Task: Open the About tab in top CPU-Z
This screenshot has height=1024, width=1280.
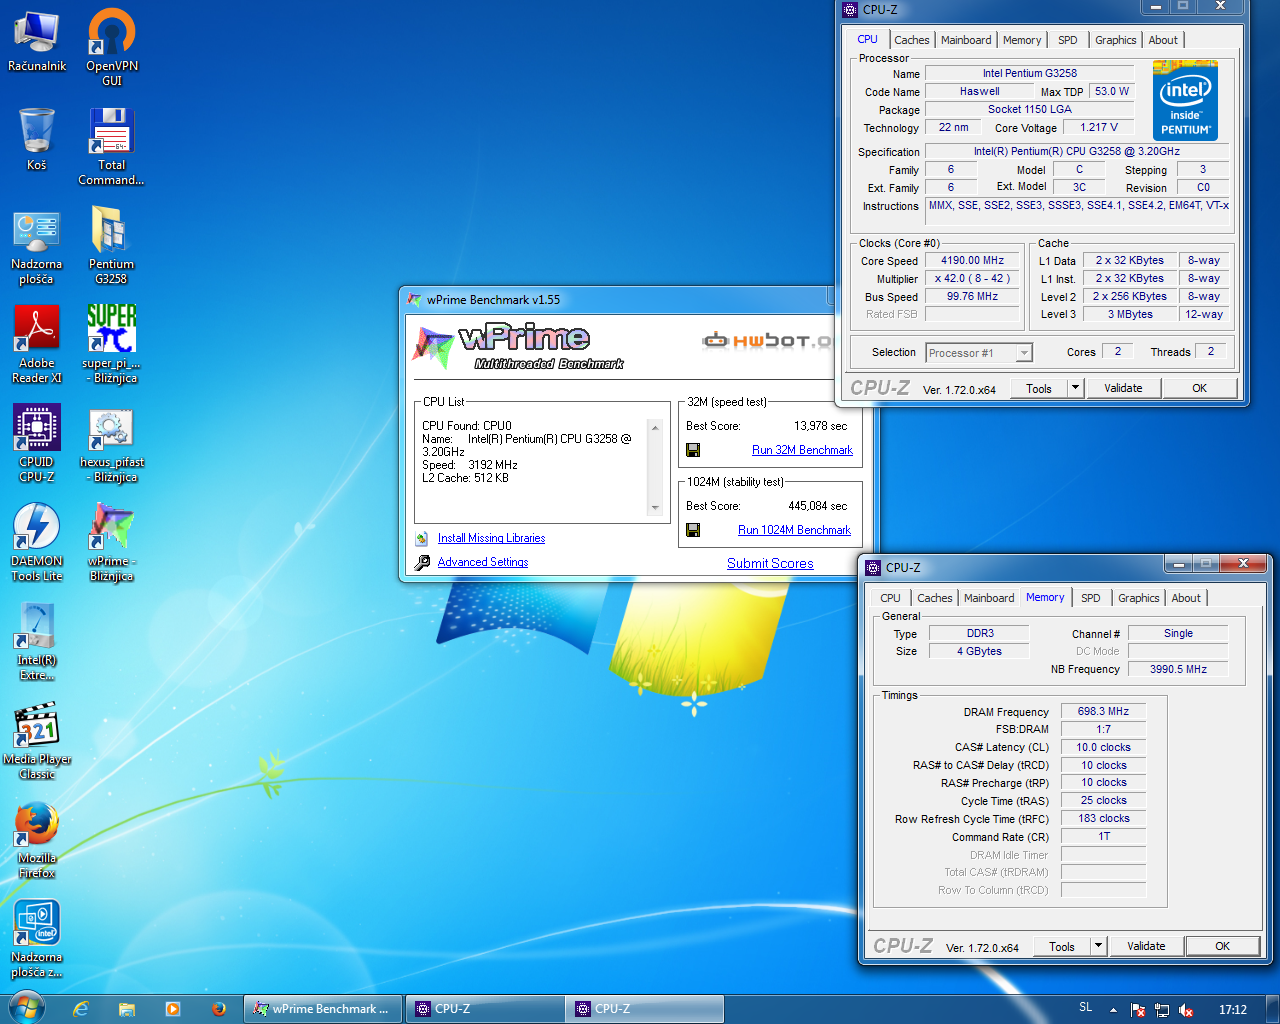Action: pos(1163,40)
